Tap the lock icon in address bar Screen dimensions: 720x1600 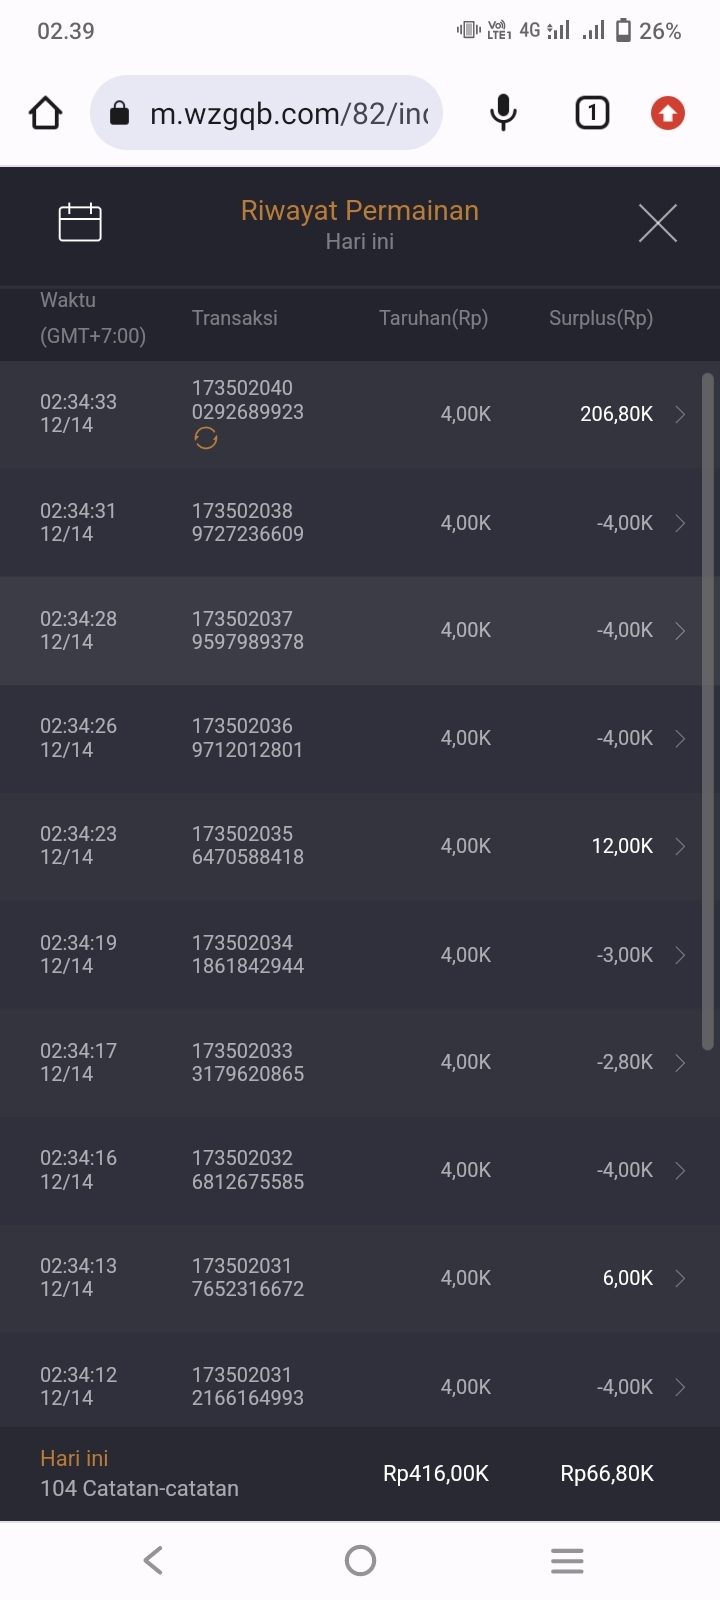[x=119, y=113]
